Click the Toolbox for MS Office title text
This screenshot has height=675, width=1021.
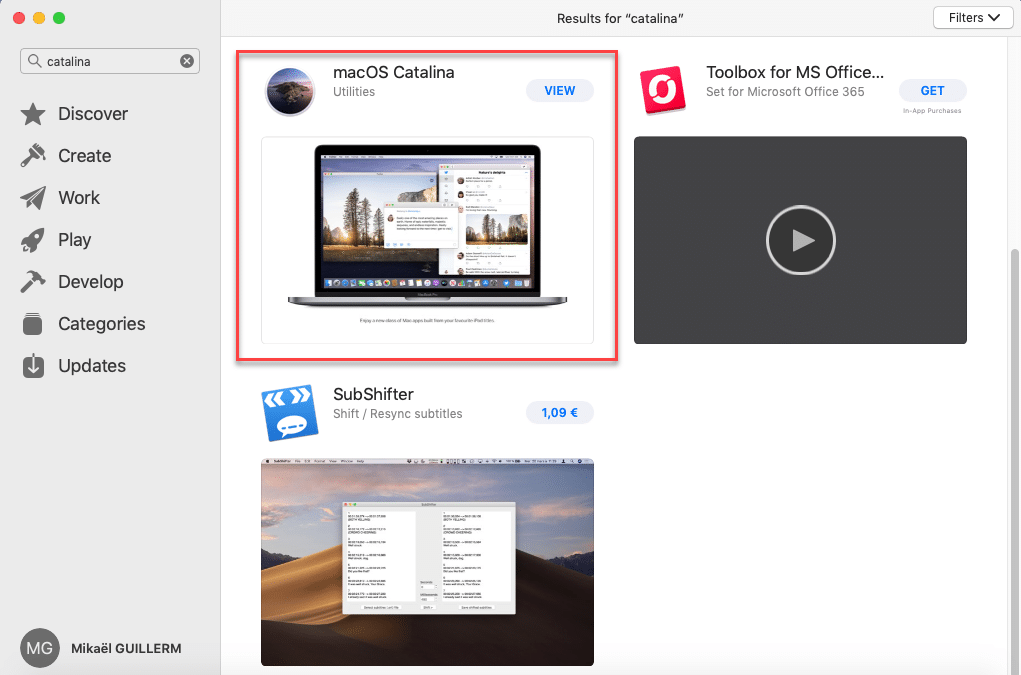[x=795, y=72]
